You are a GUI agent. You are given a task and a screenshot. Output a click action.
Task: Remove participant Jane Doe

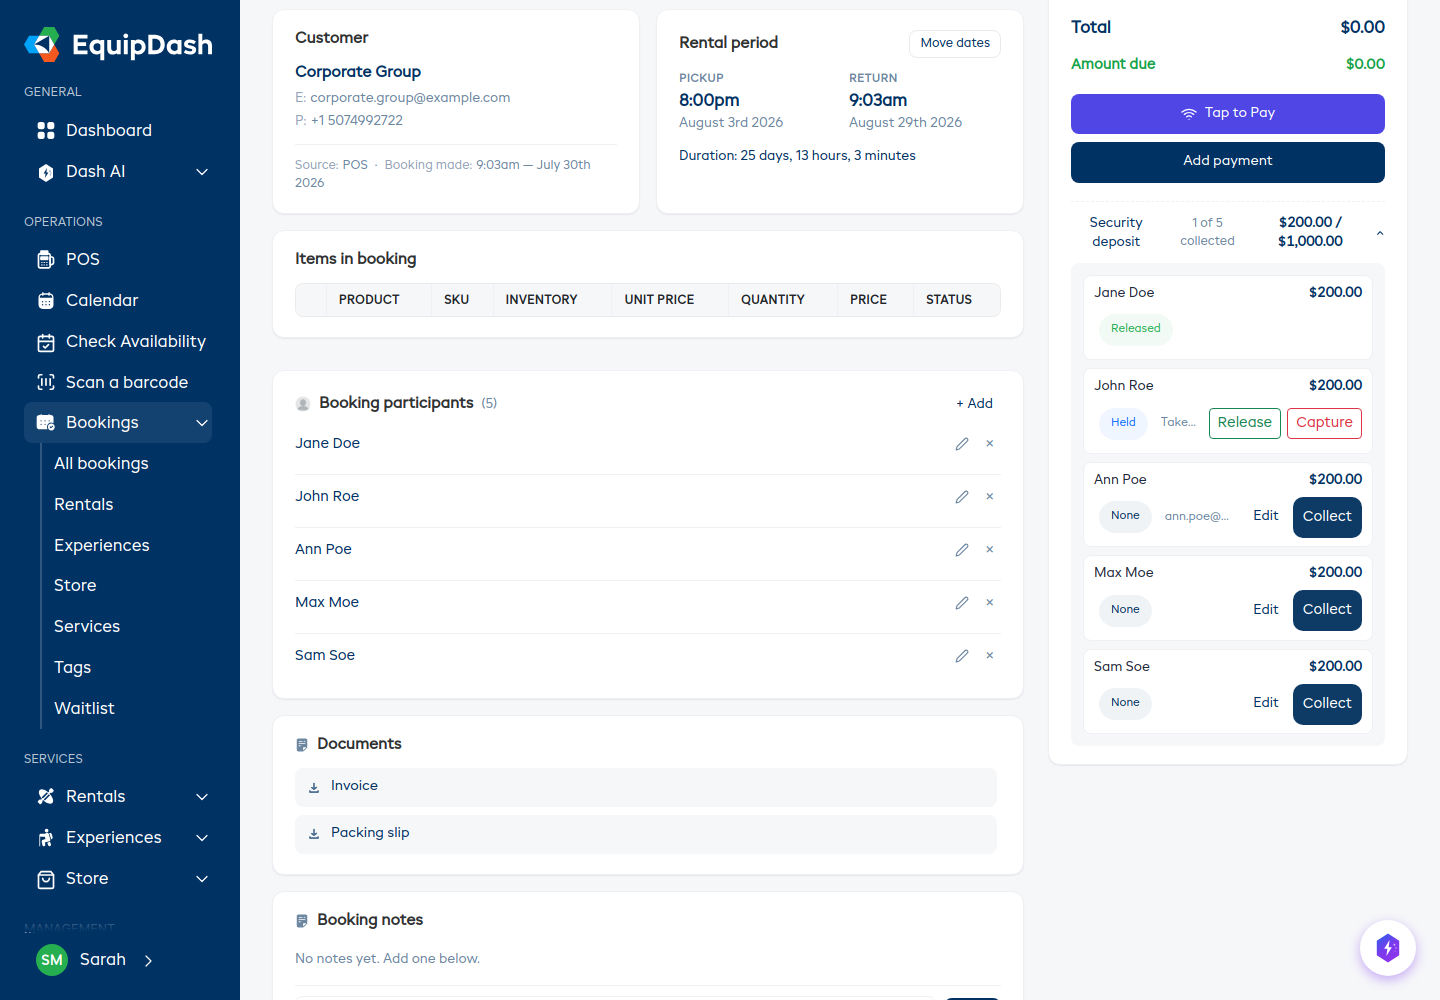tap(990, 444)
